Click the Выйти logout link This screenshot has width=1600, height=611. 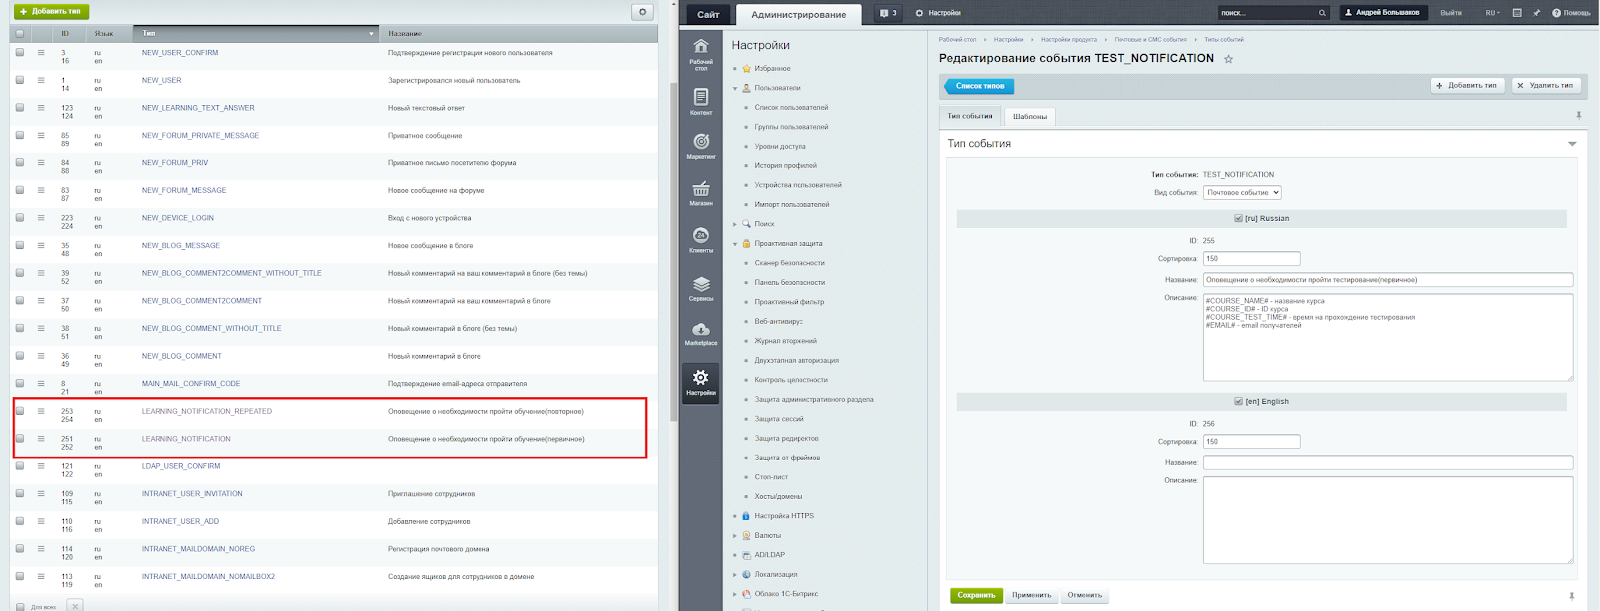pos(1451,13)
